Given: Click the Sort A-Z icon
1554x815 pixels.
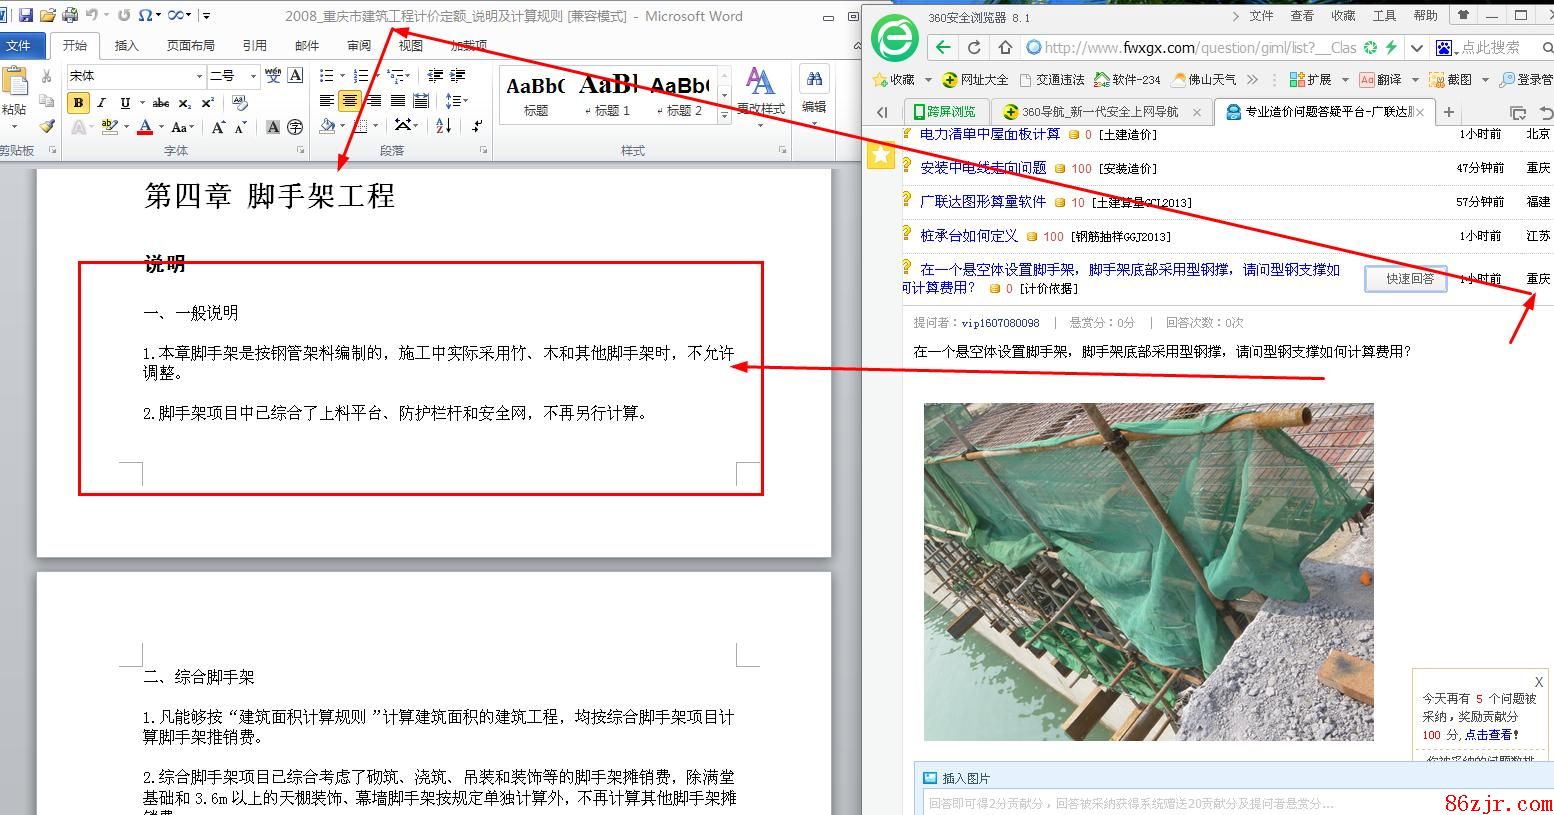Looking at the screenshot, I should (444, 126).
